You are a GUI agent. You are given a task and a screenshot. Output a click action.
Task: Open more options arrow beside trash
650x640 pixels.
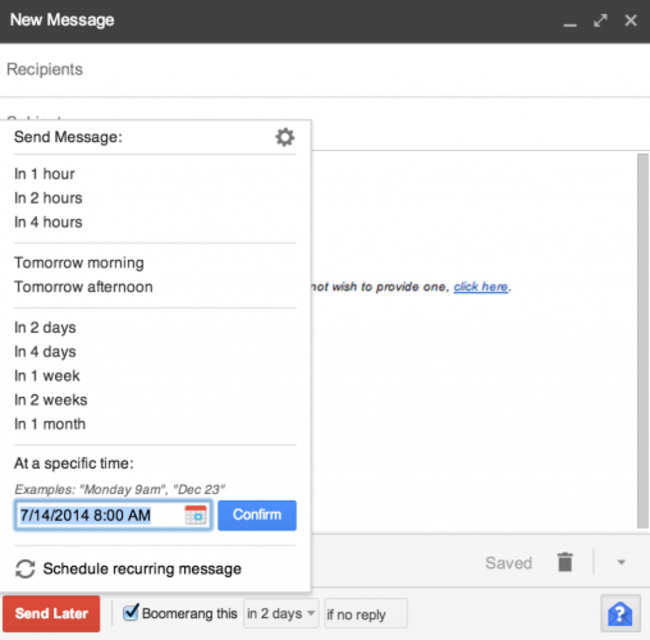pyautogui.click(x=620, y=562)
